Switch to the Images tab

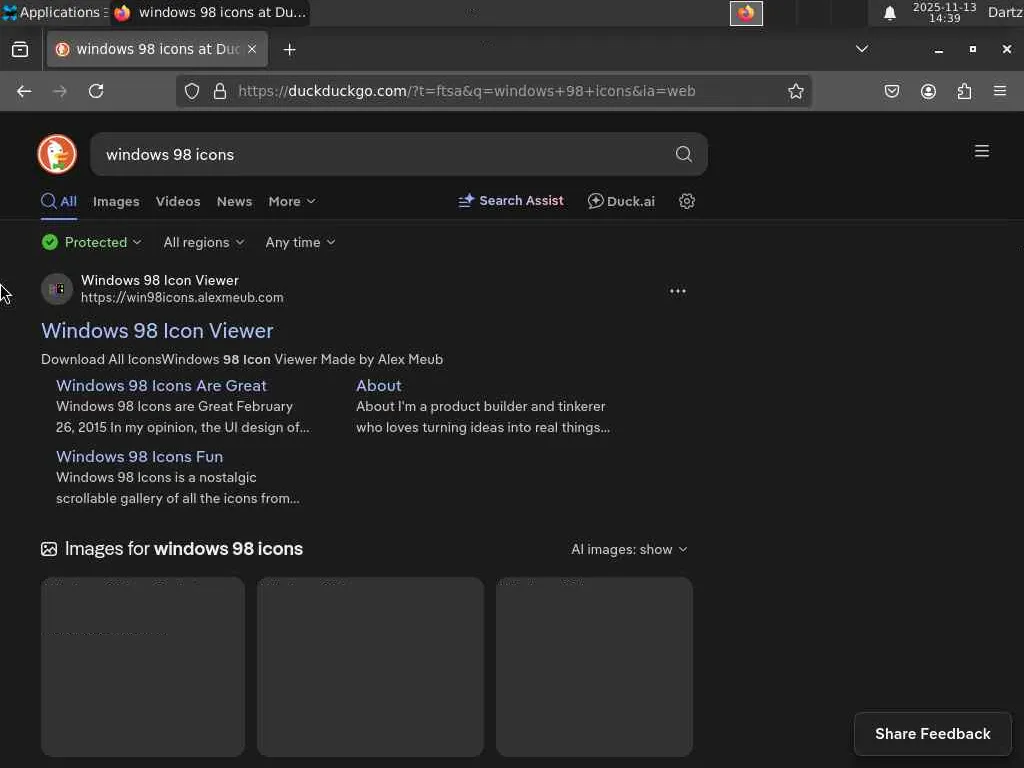[x=116, y=201]
